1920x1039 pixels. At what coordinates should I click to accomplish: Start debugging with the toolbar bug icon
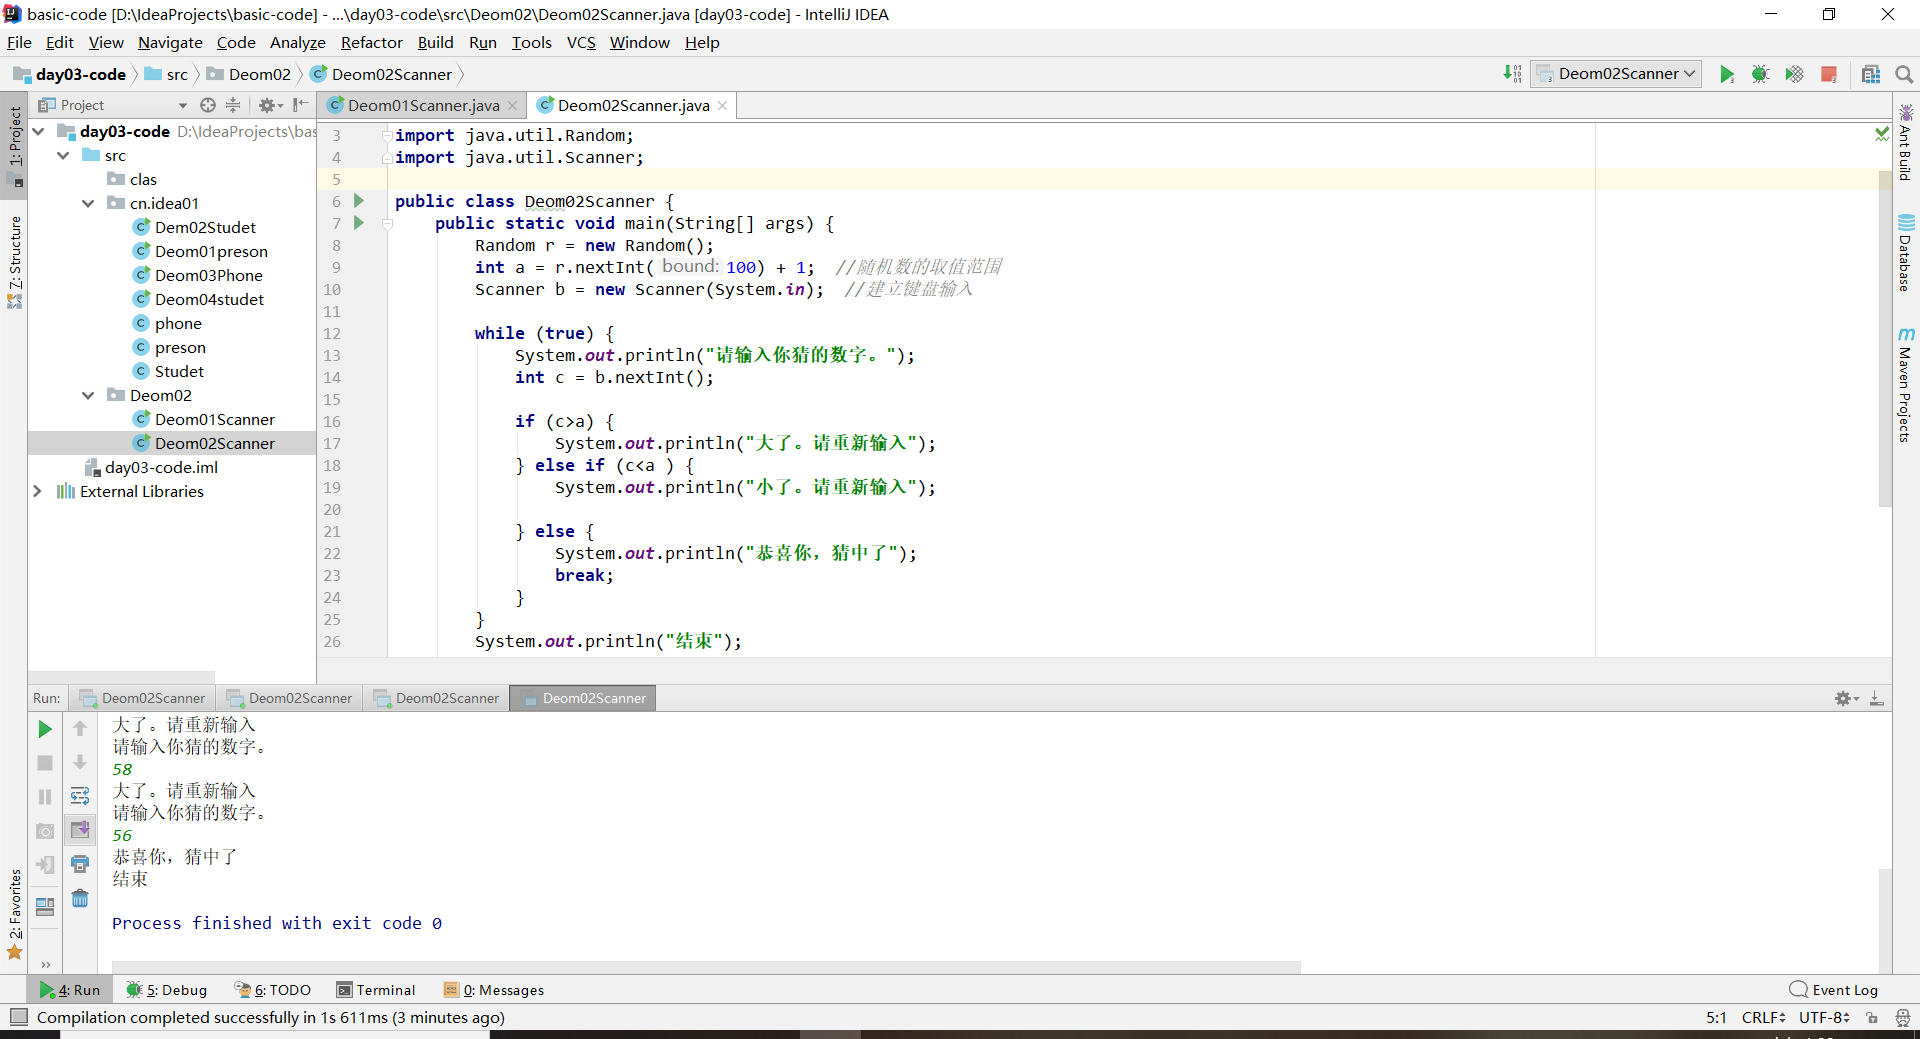coord(1760,74)
